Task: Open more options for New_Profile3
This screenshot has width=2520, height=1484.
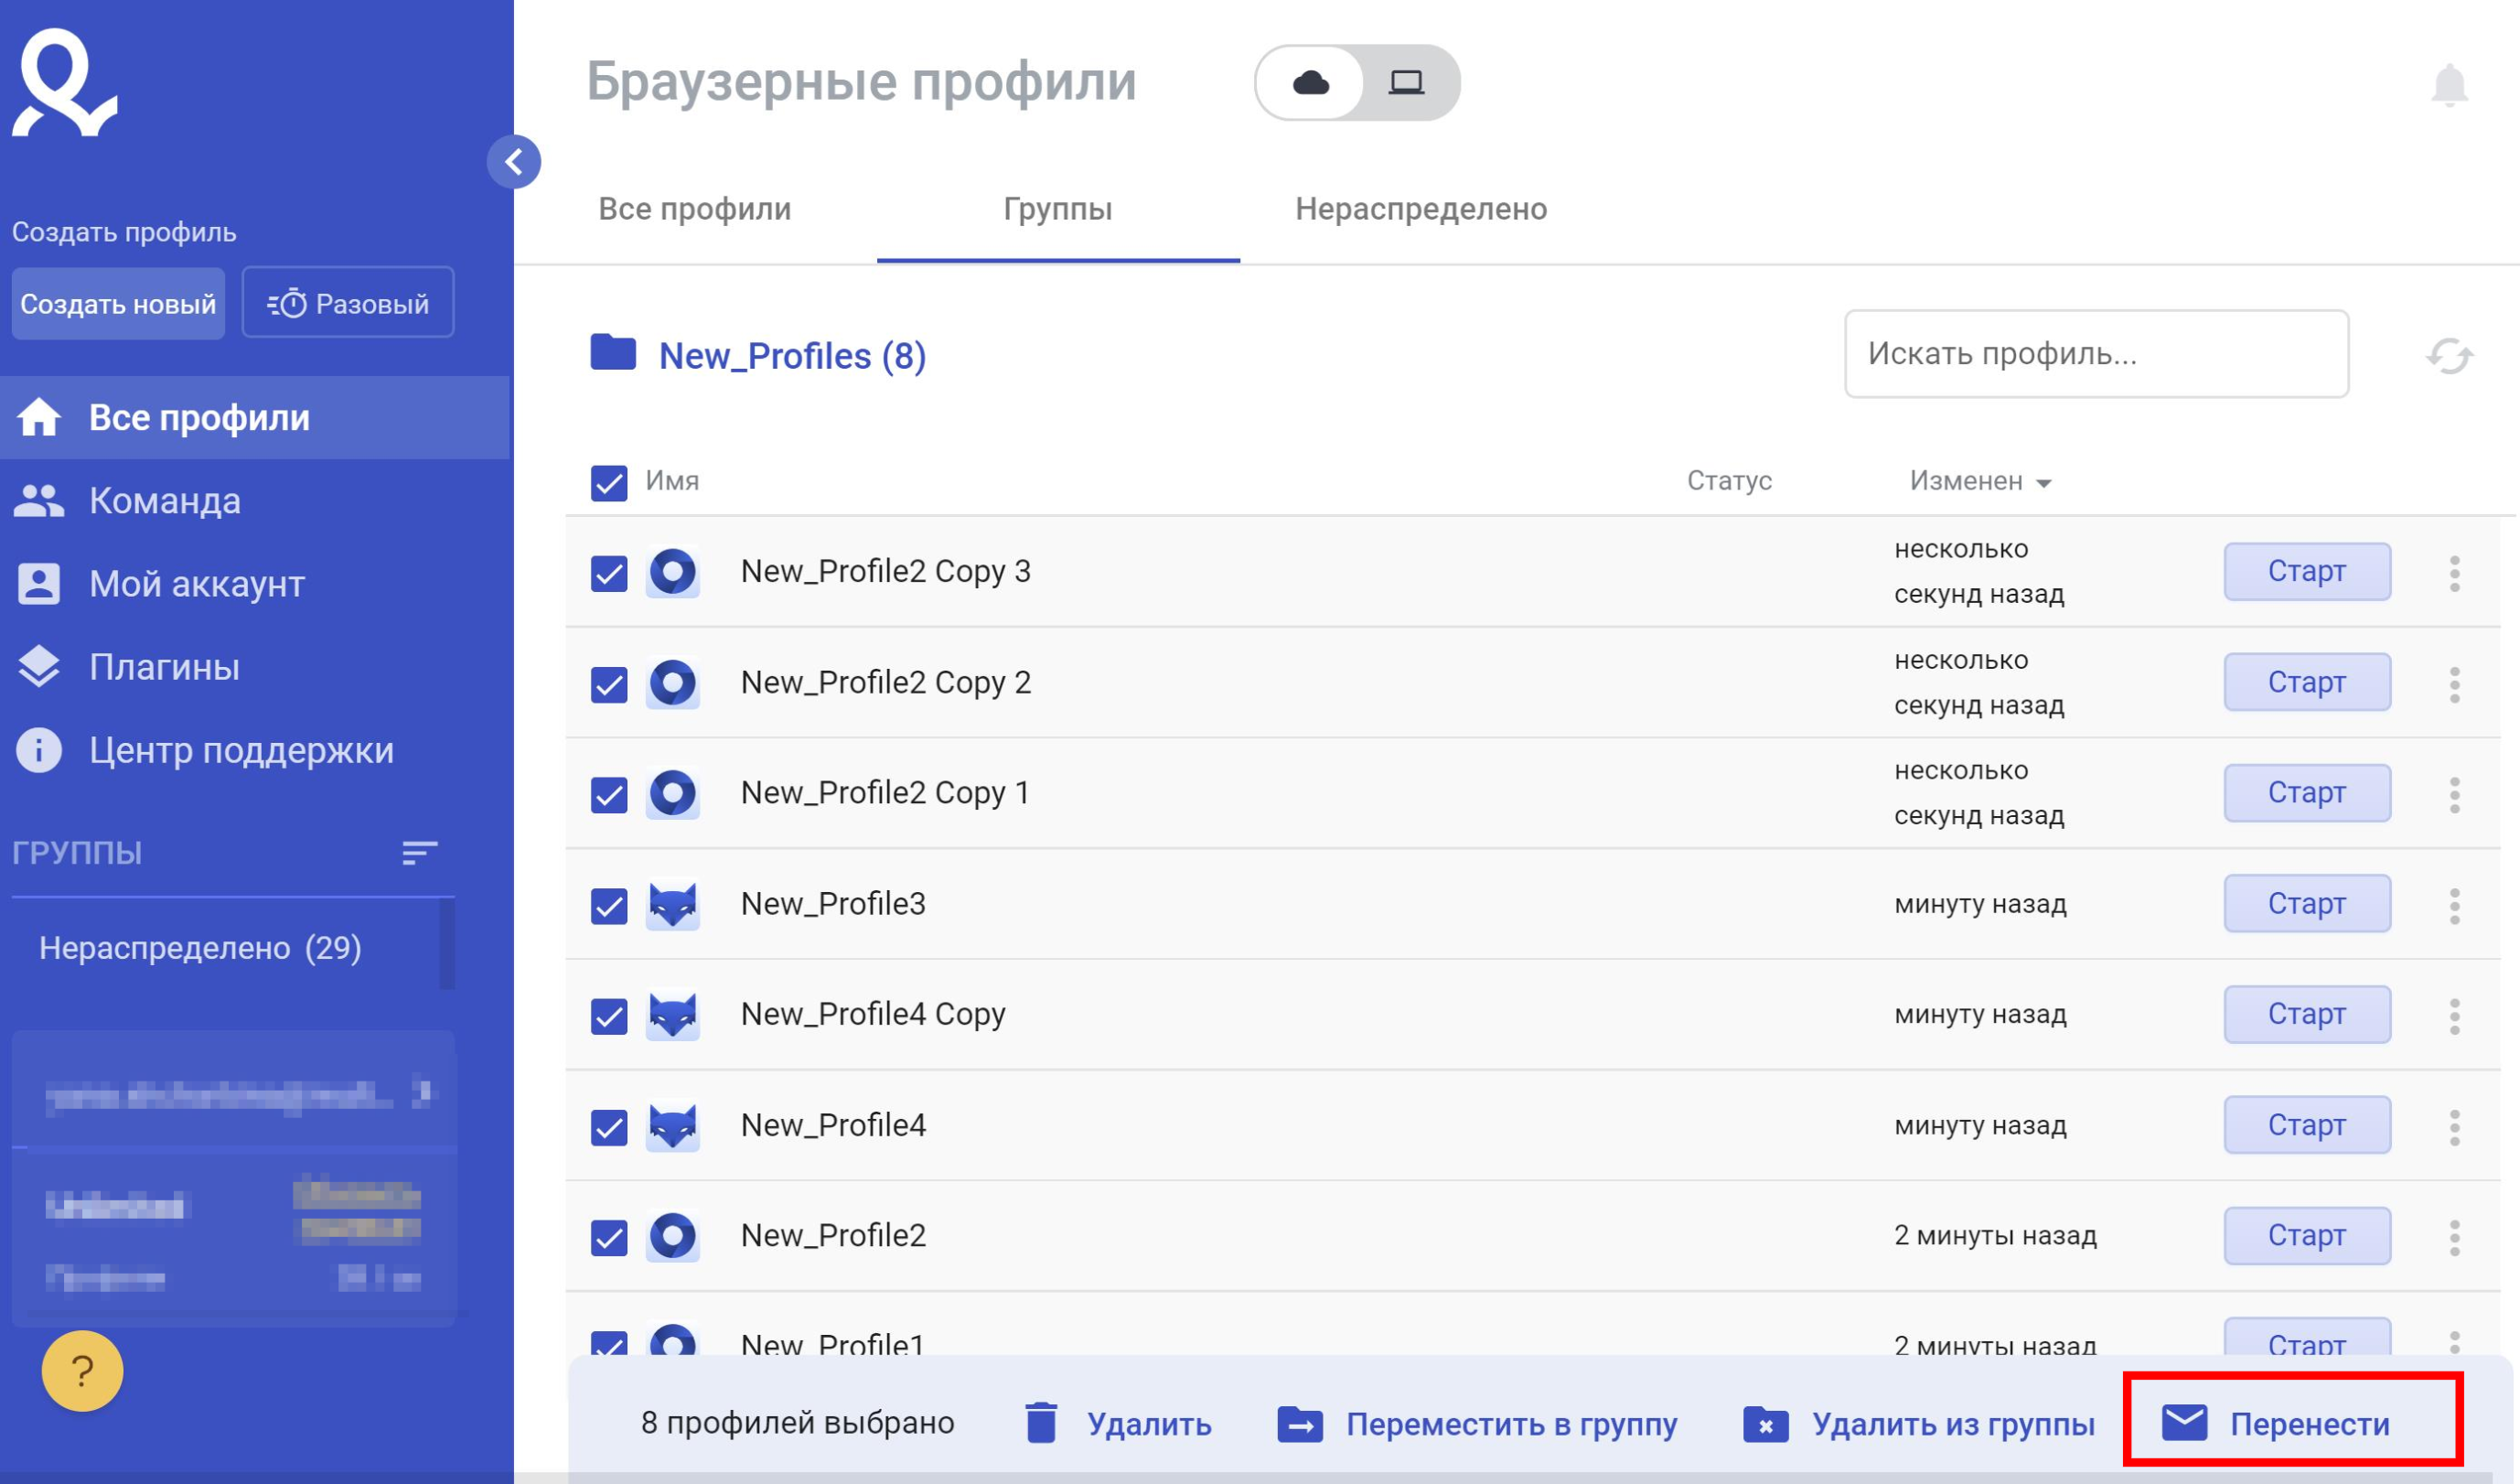Action: pos(2454,906)
